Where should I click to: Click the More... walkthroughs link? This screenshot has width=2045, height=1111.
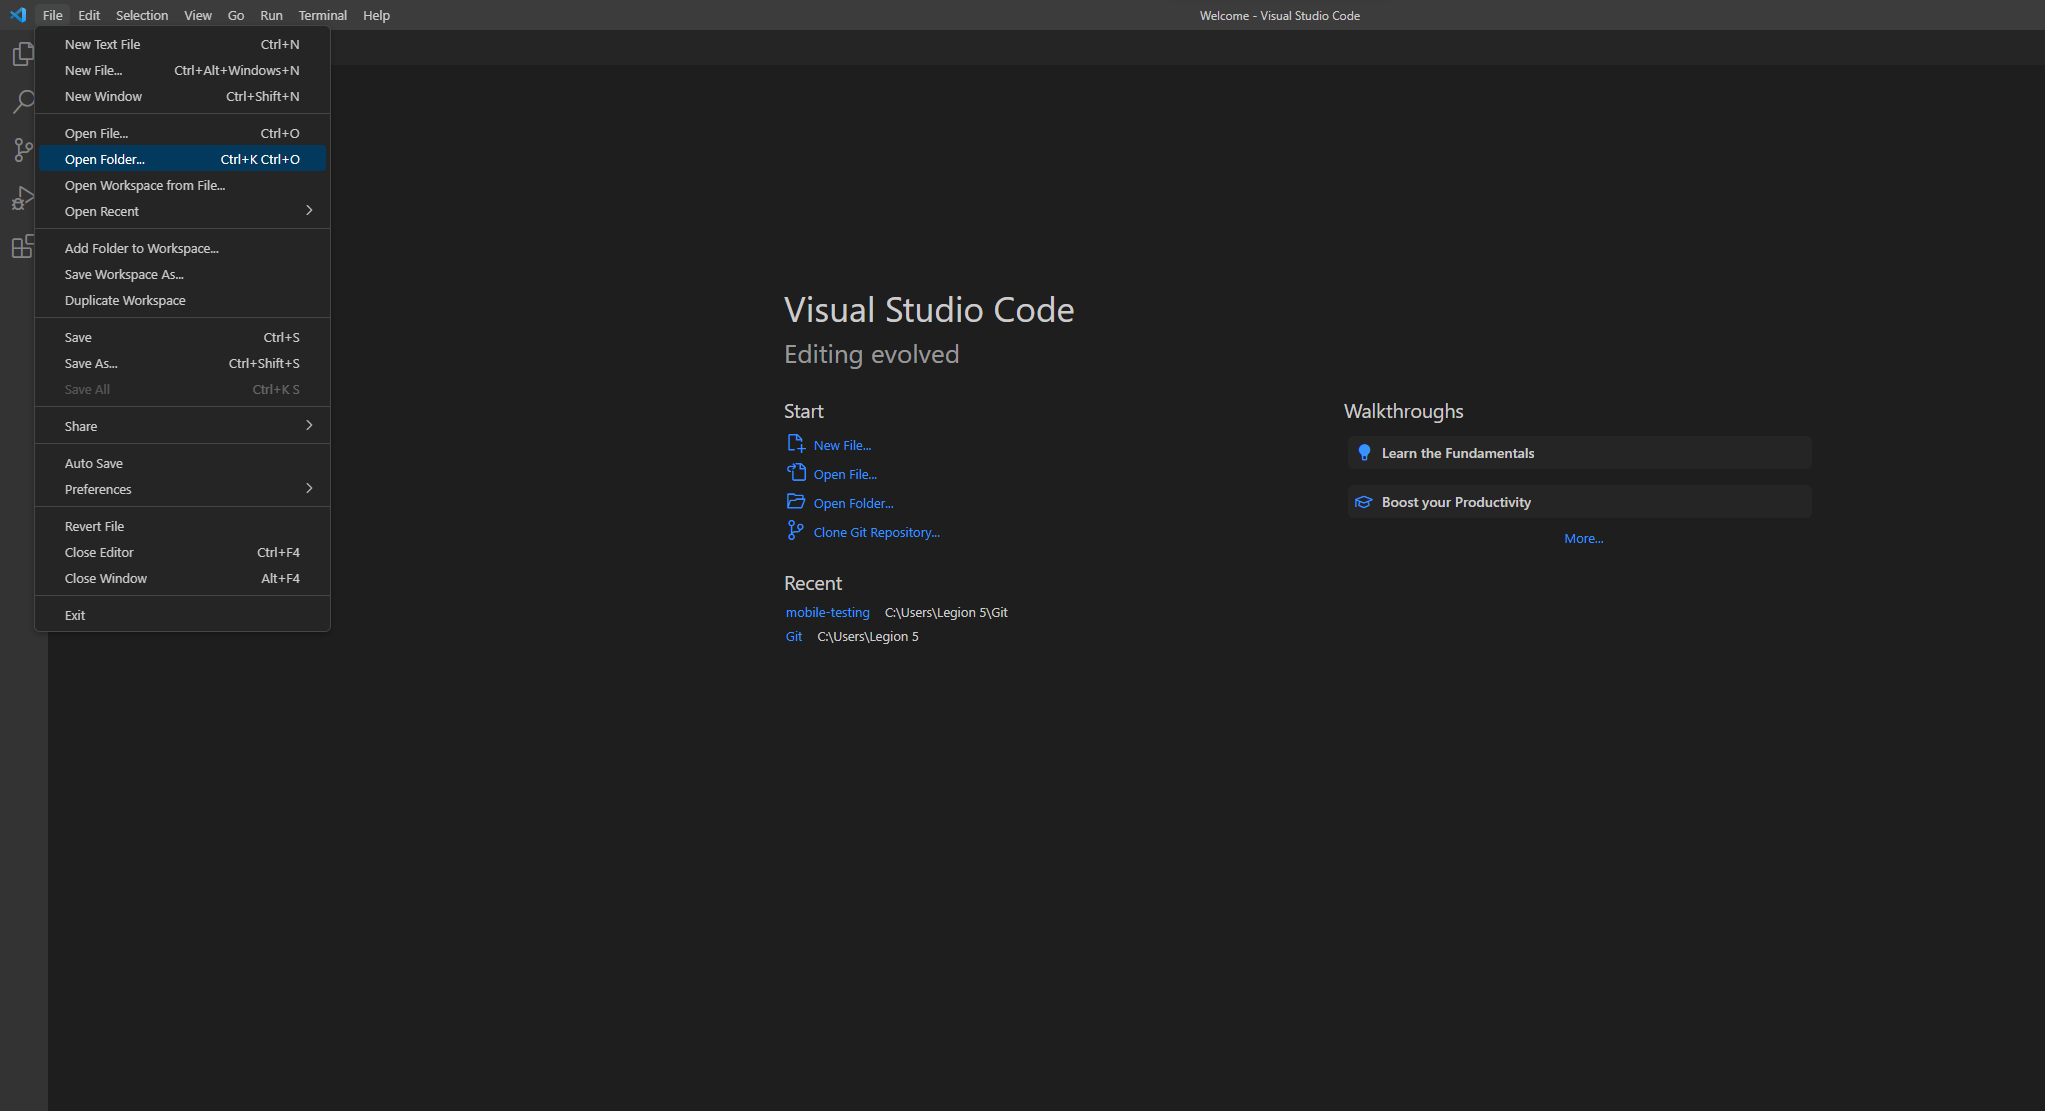1583,538
